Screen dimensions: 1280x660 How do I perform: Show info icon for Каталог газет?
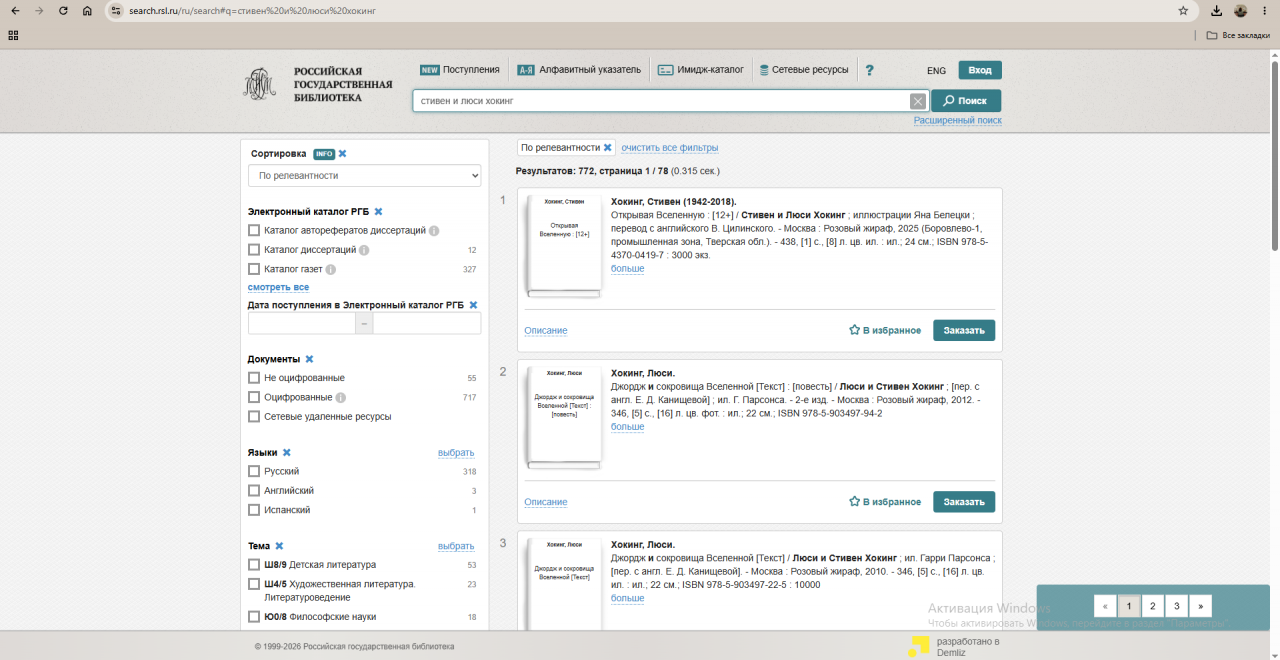click(x=331, y=269)
